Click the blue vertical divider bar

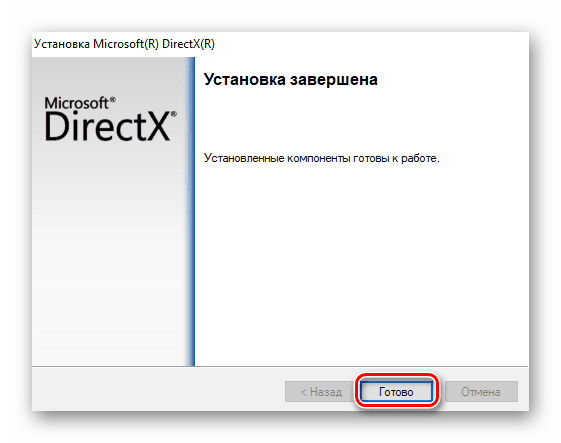click(x=190, y=211)
